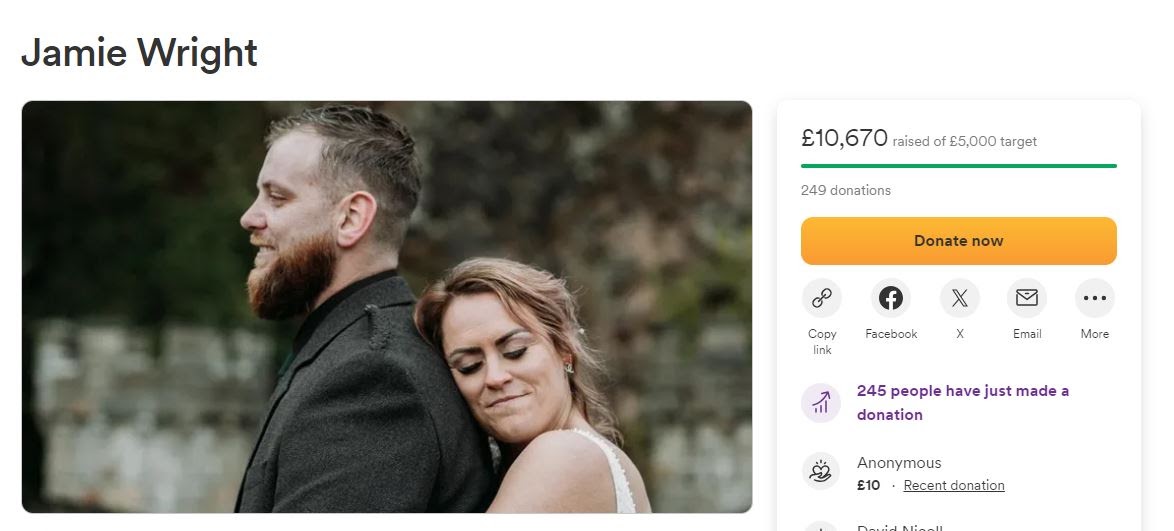
Task: Open the Recent donation link
Action: pyautogui.click(x=954, y=485)
